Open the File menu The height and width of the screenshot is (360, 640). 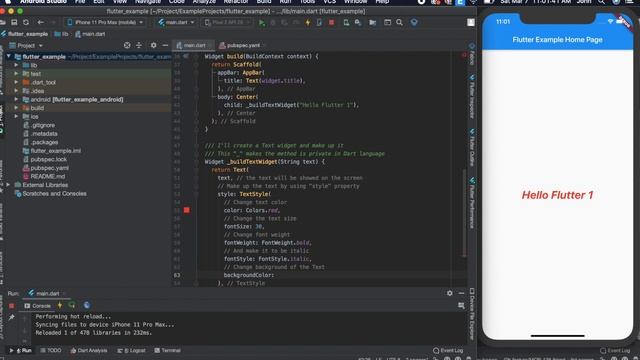[80, 2]
